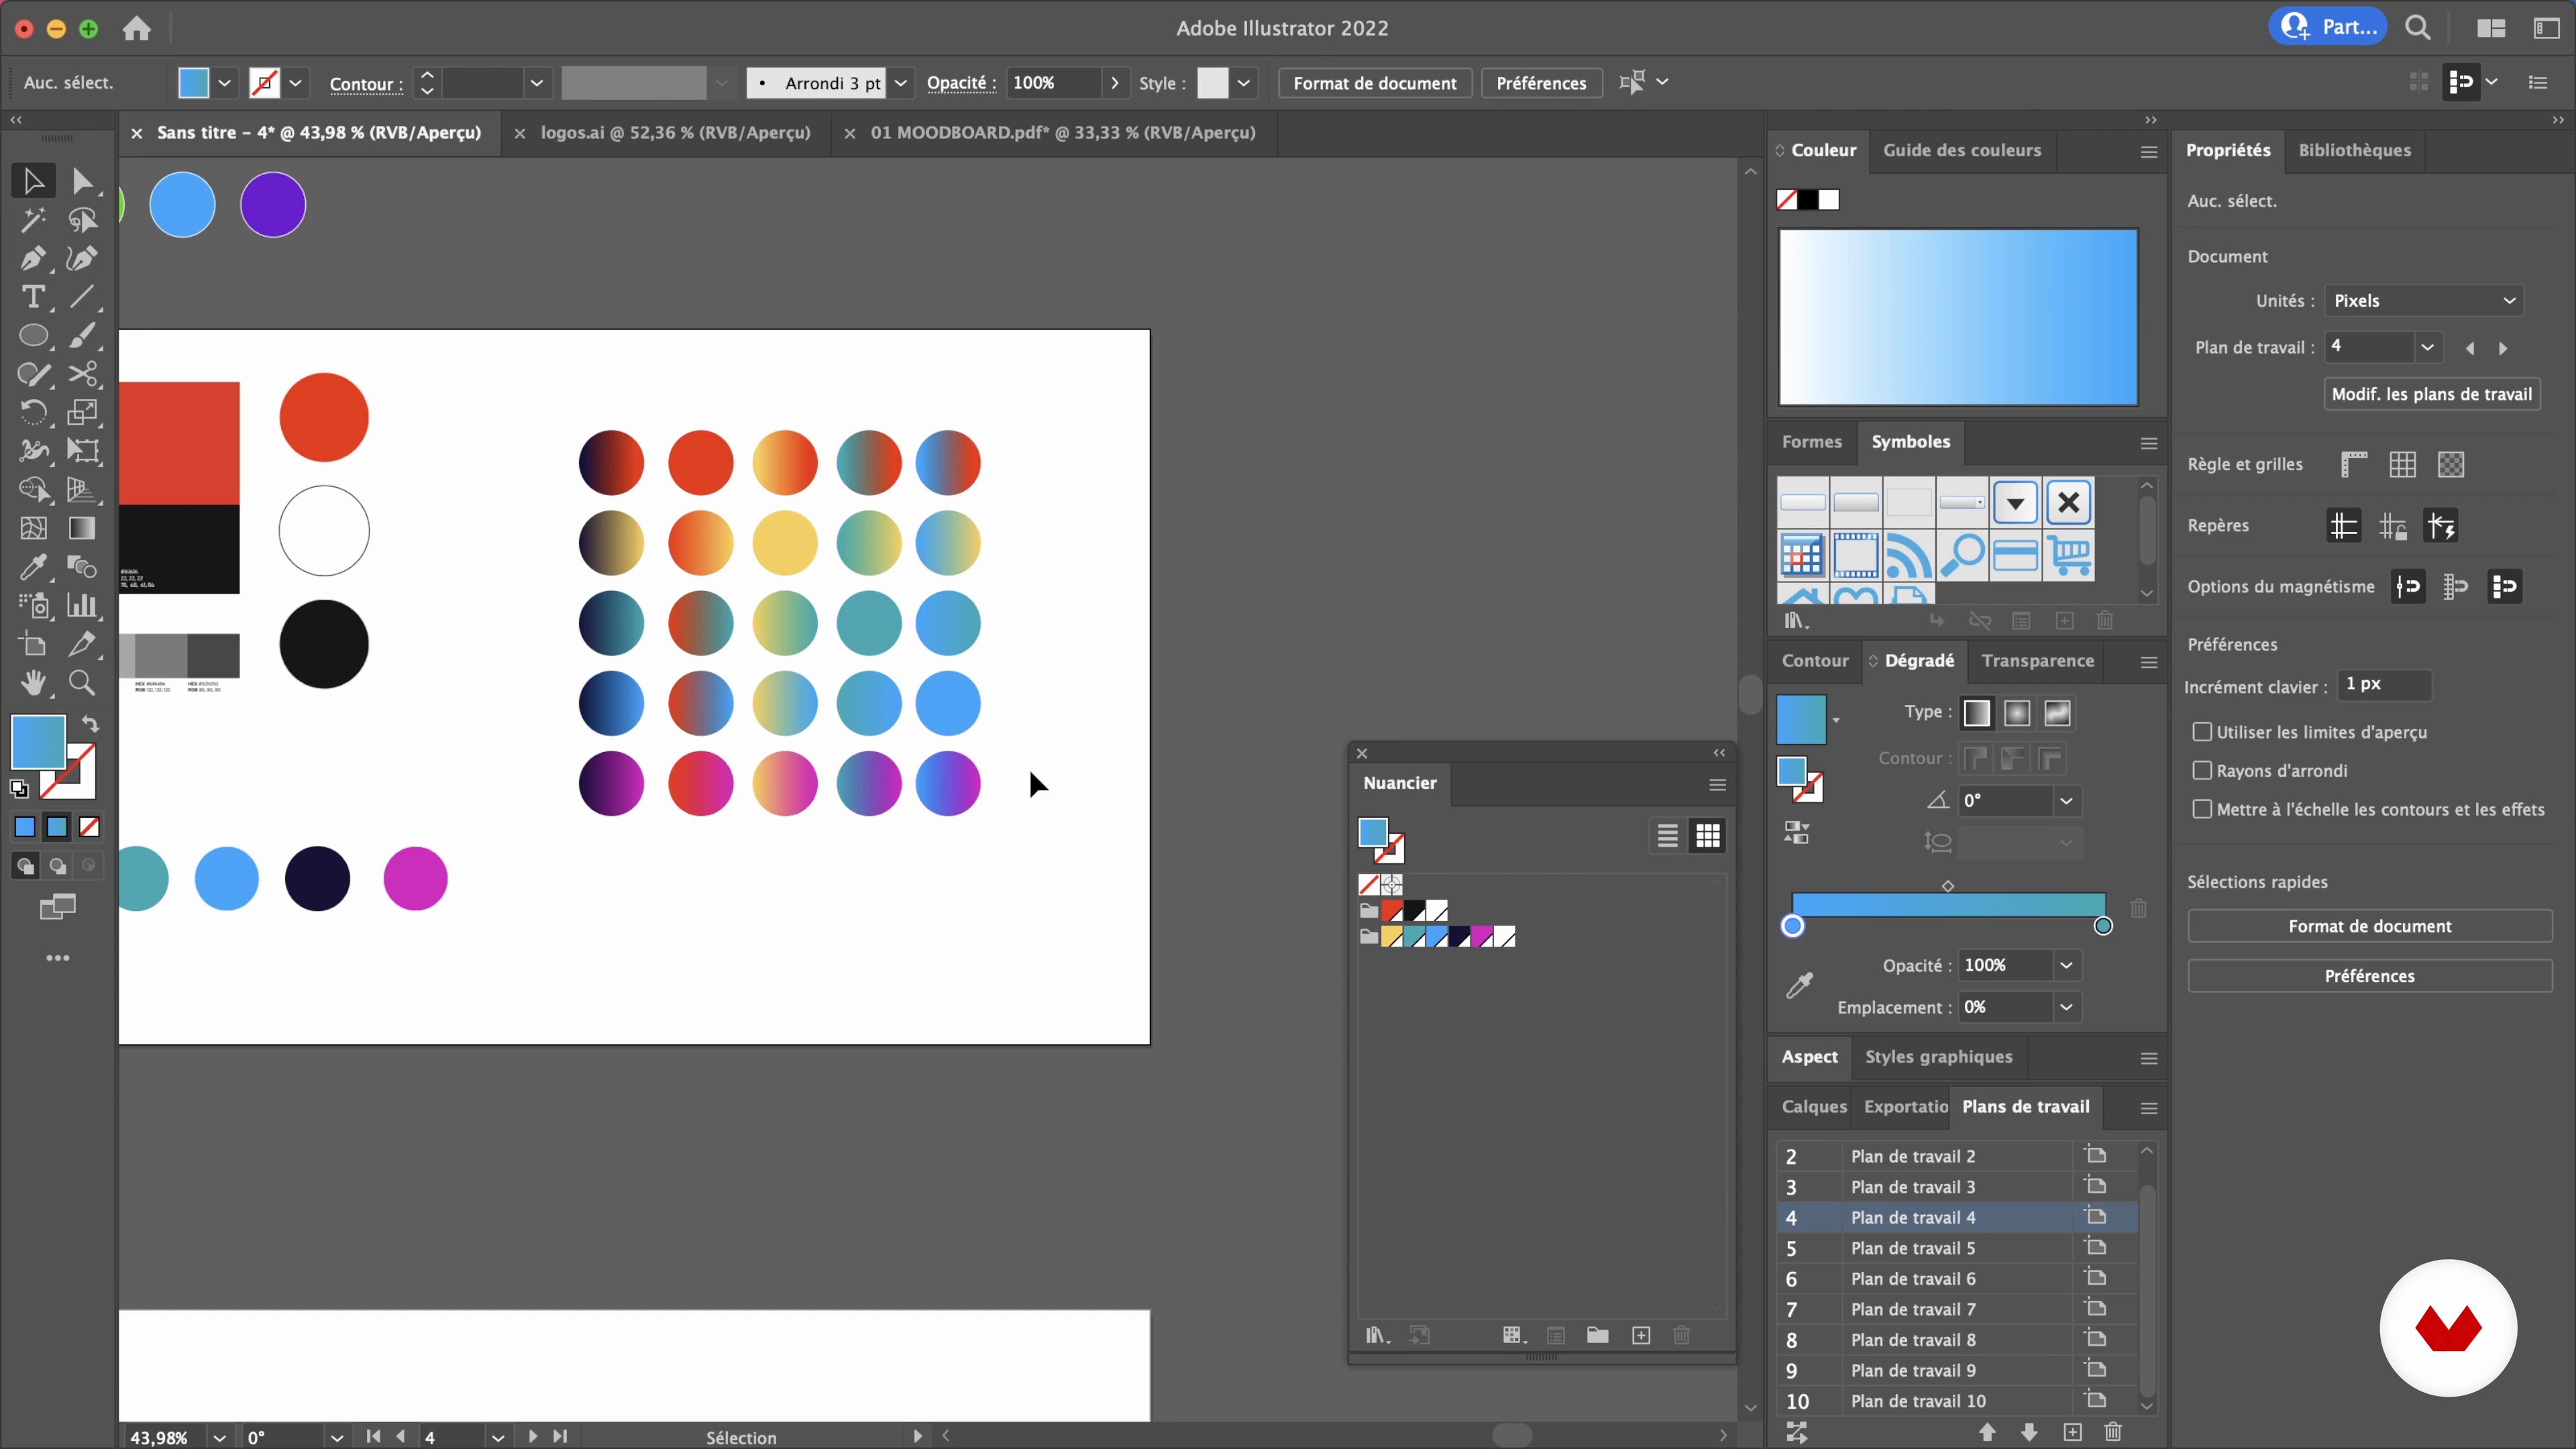Screen dimensions: 2576x1449
Task: Select the Magic Wand tool
Action: point(33,220)
